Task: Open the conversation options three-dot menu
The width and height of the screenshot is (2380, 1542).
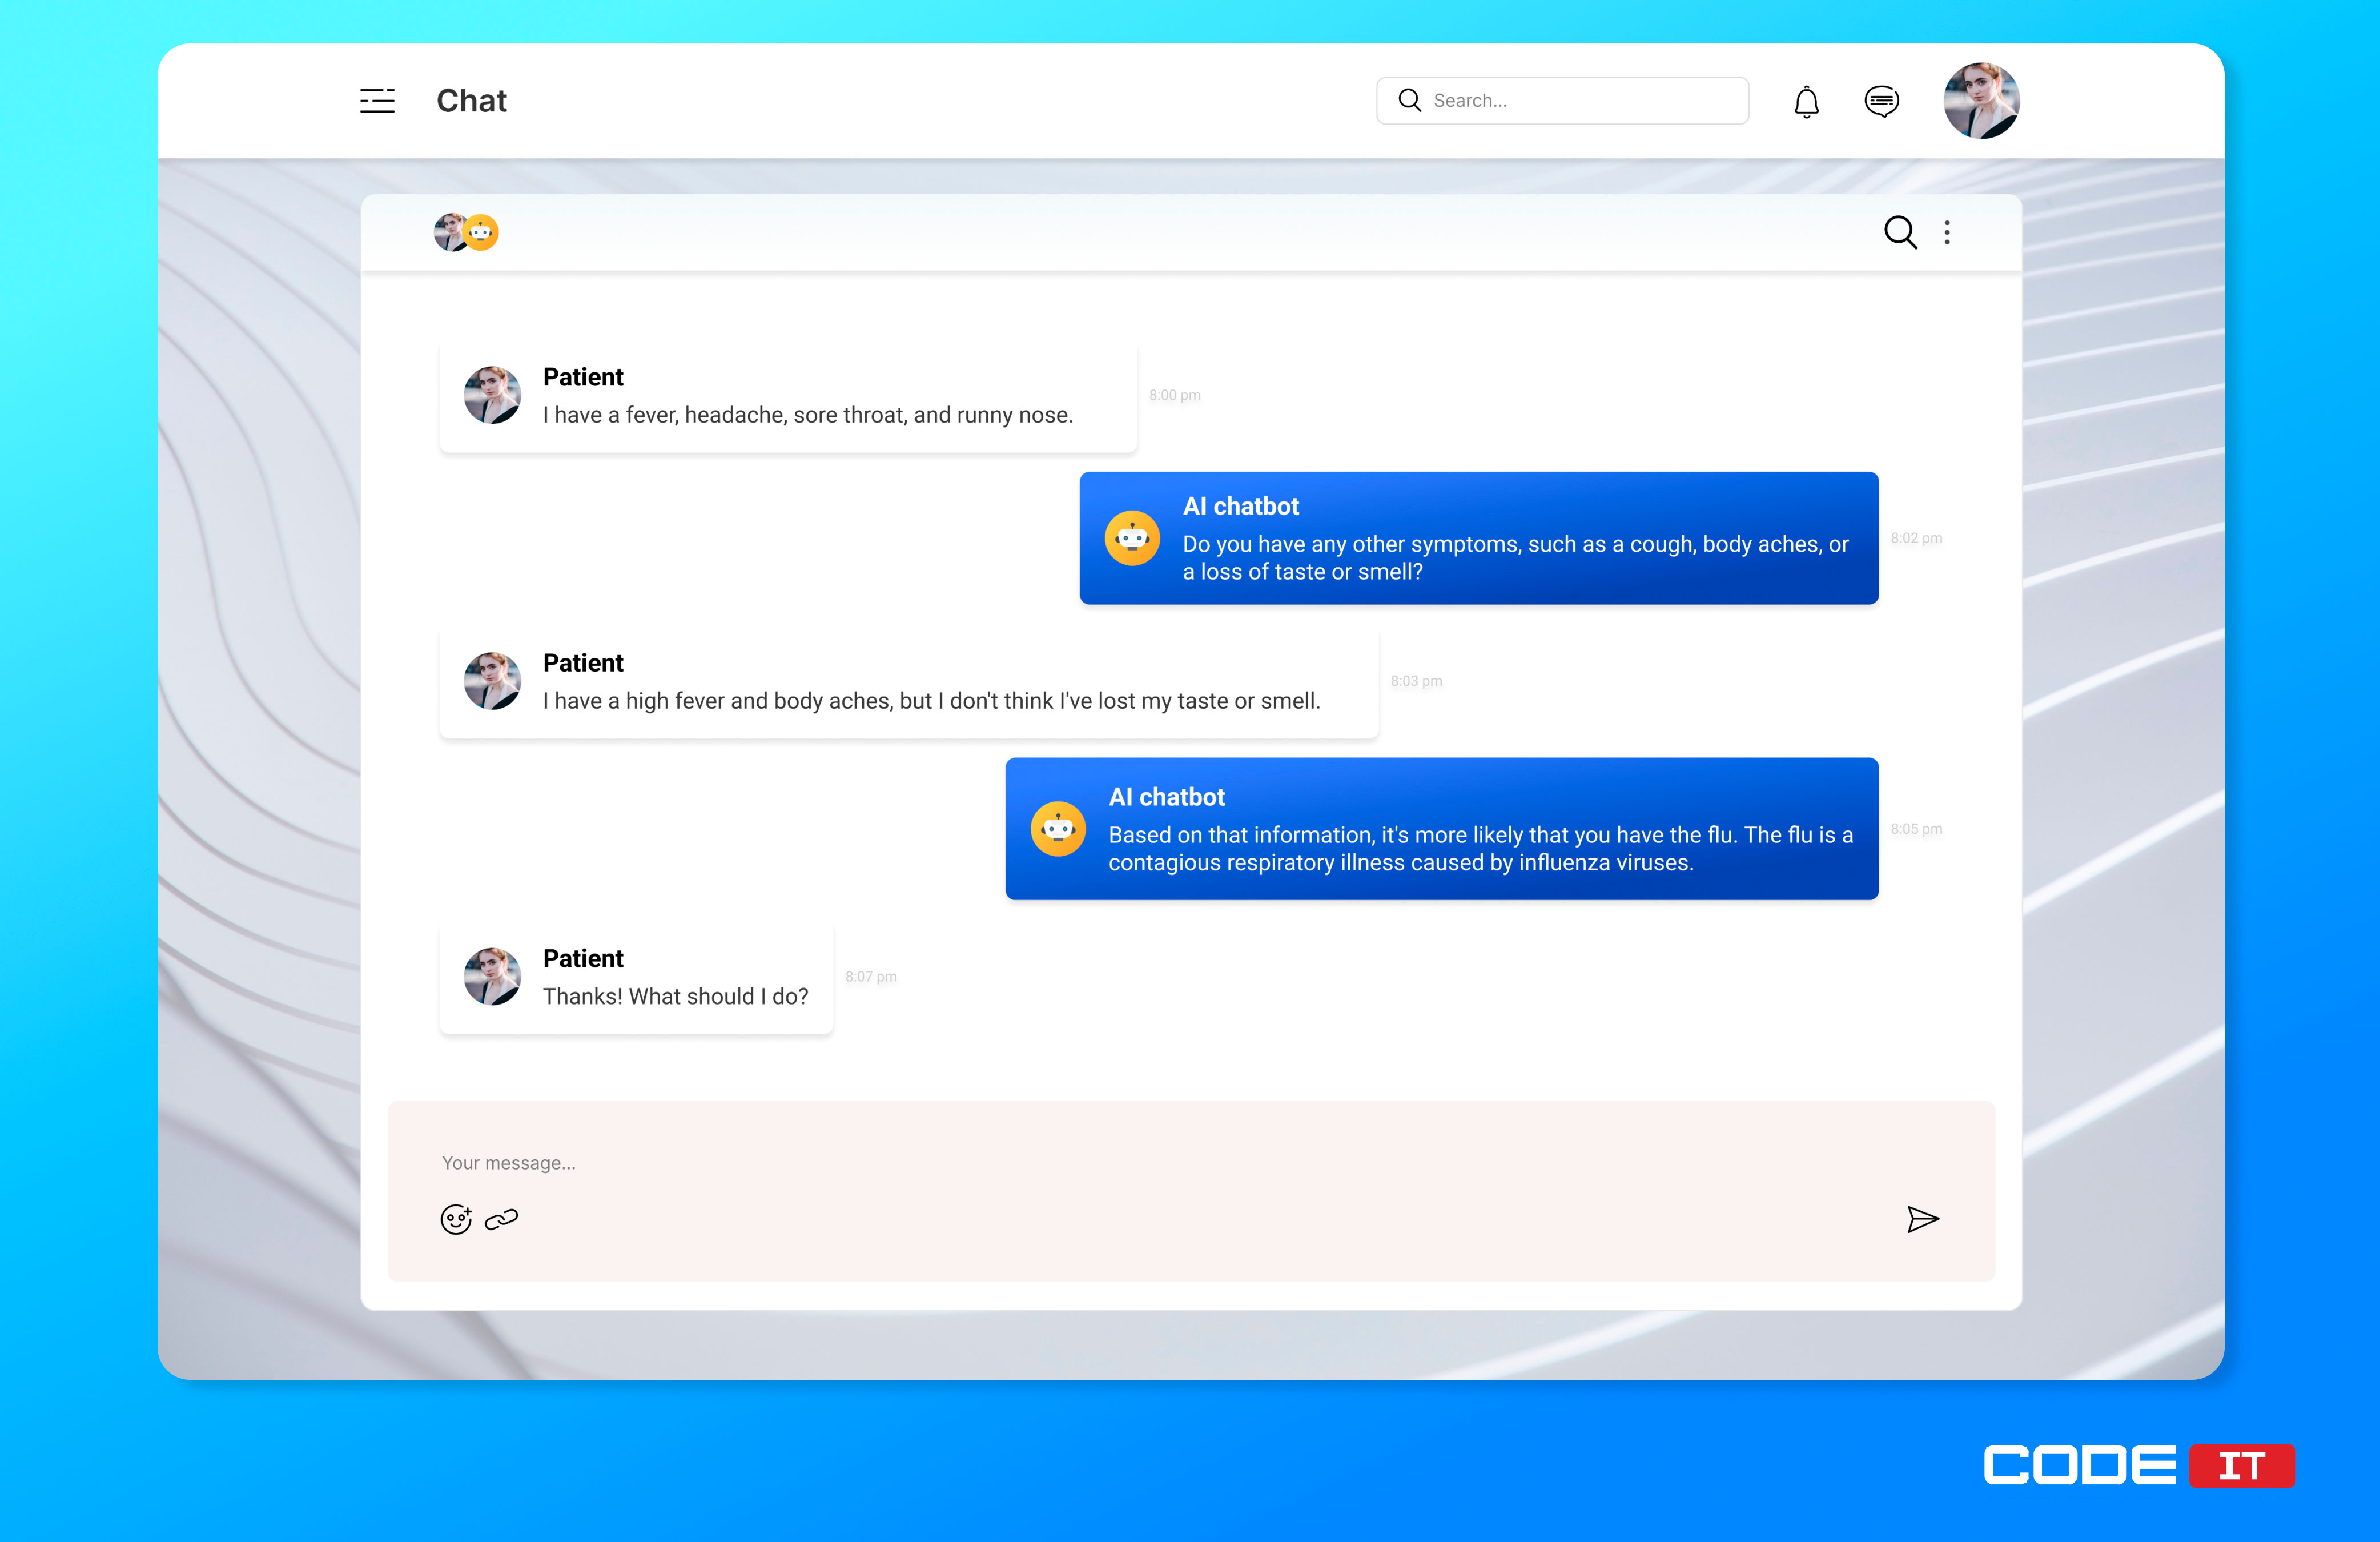Action: pos(1947,232)
